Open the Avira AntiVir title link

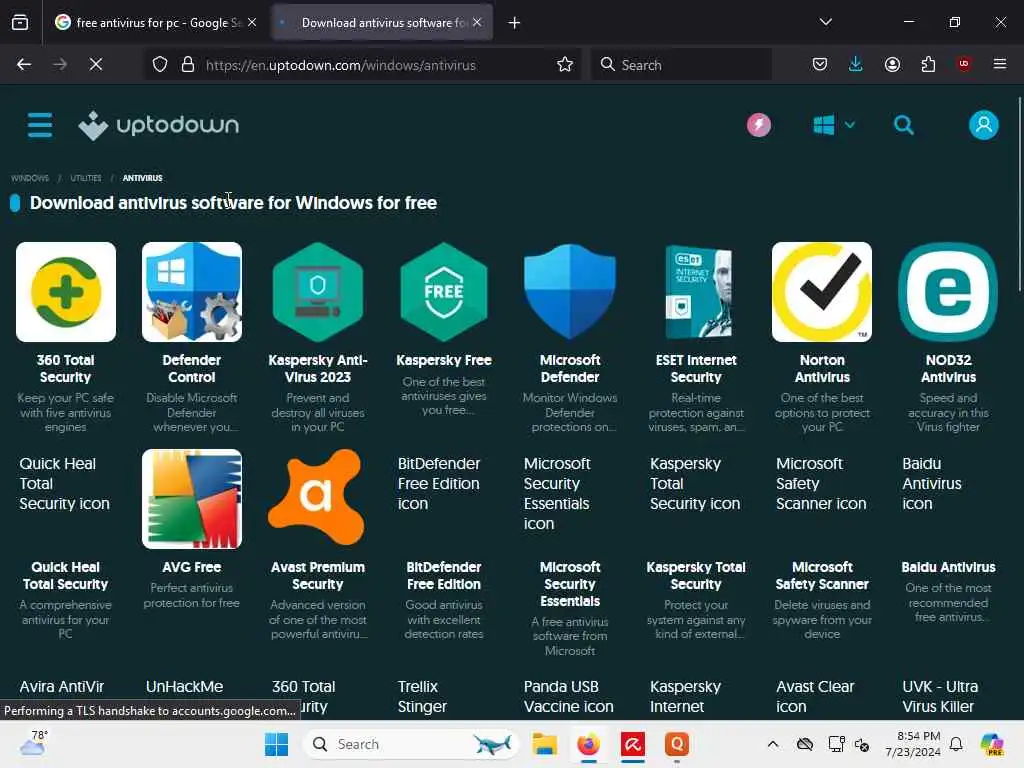coord(62,687)
